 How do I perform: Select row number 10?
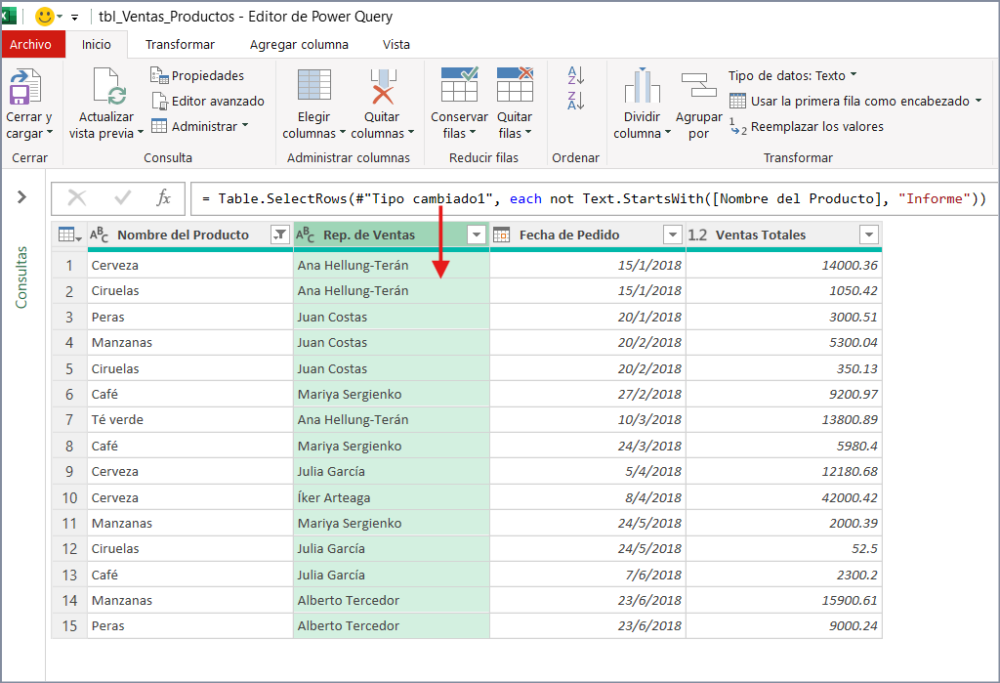coord(70,497)
